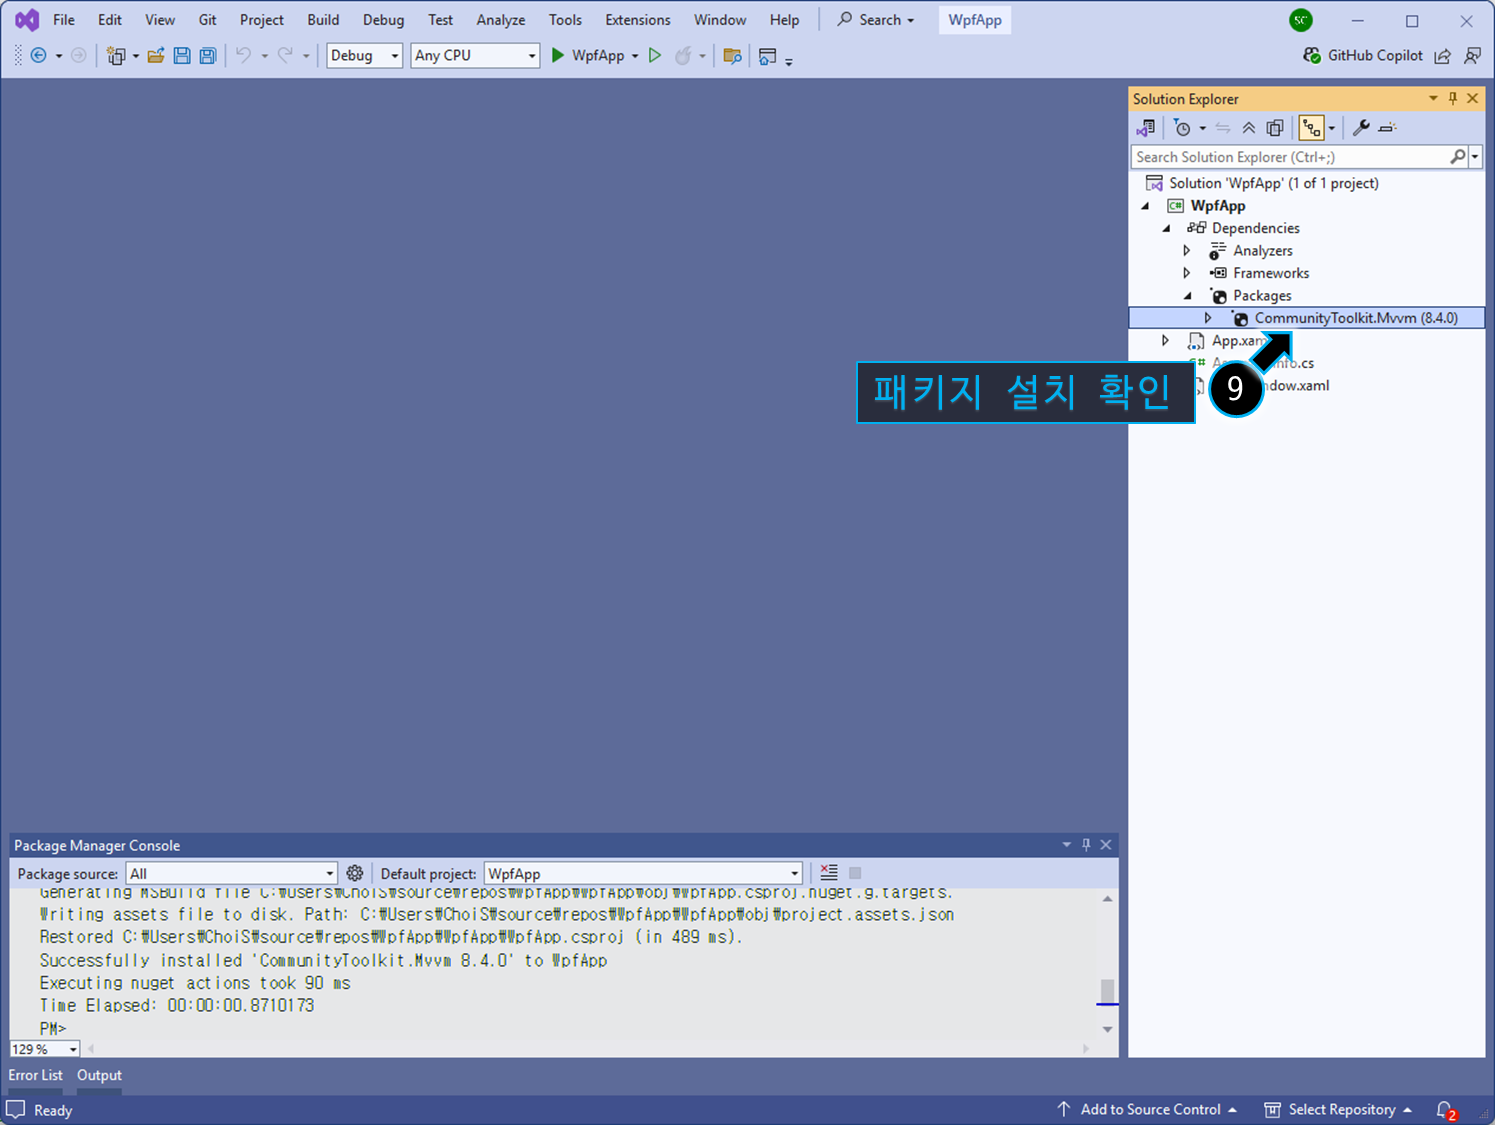The width and height of the screenshot is (1495, 1125).
Task: Switch to the Error List tab
Action: point(36,1075)
